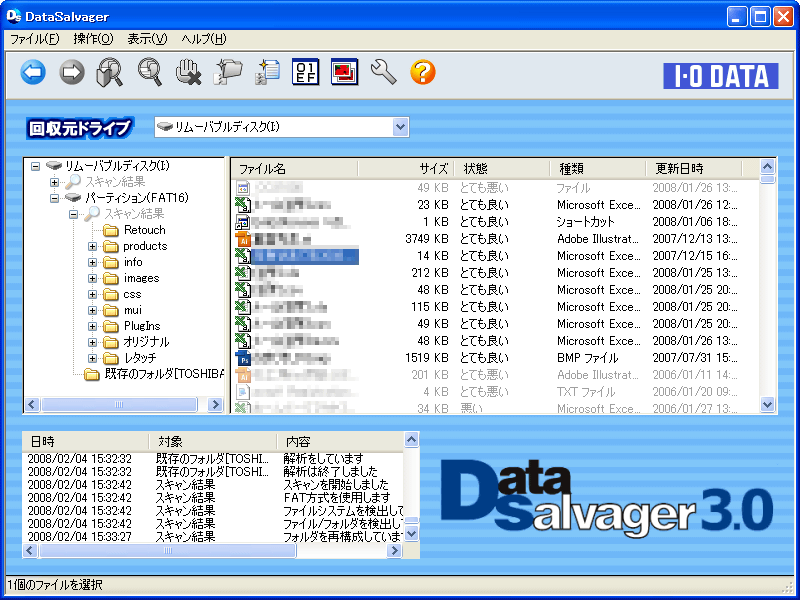The height and width of the screenshot is (600, 800).
Task: Click the recover folder icon
Action: [x=228, y=72]
